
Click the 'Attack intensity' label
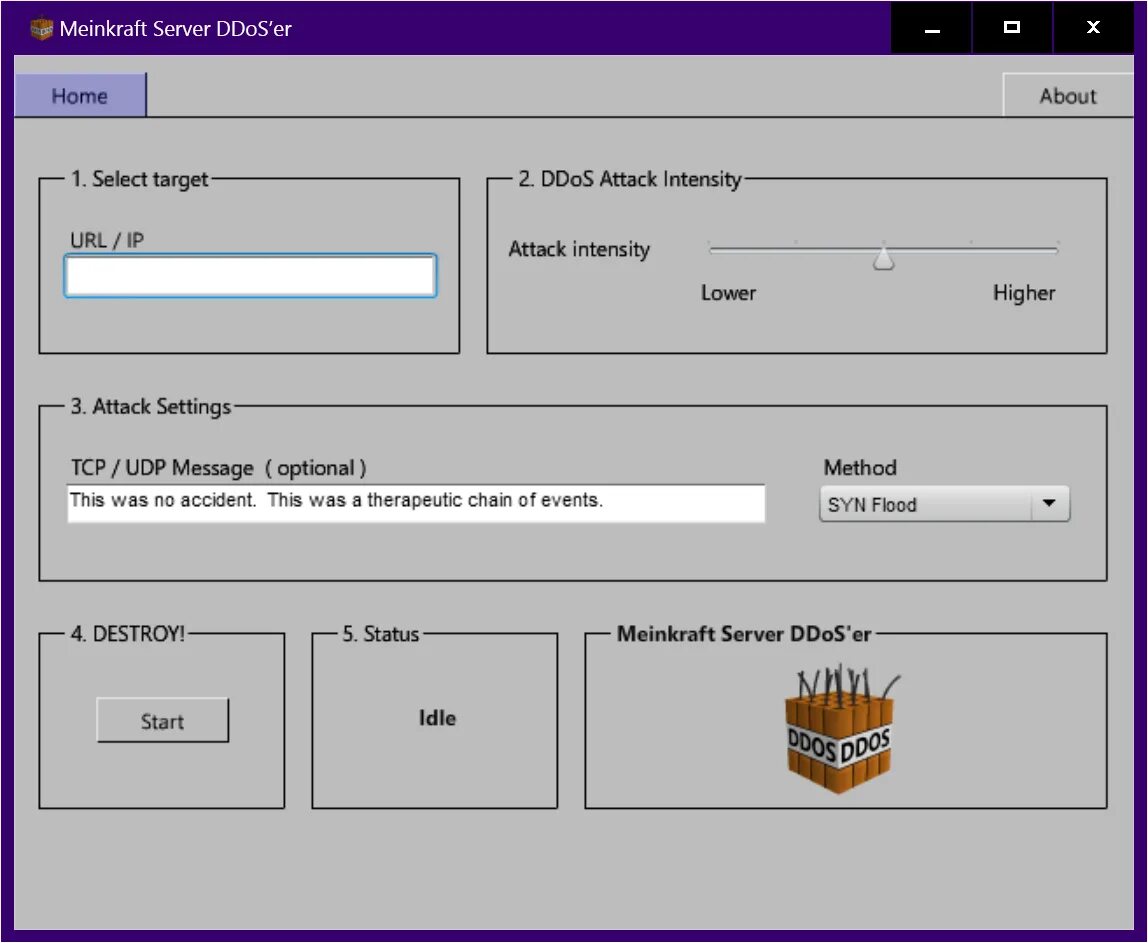579,250
